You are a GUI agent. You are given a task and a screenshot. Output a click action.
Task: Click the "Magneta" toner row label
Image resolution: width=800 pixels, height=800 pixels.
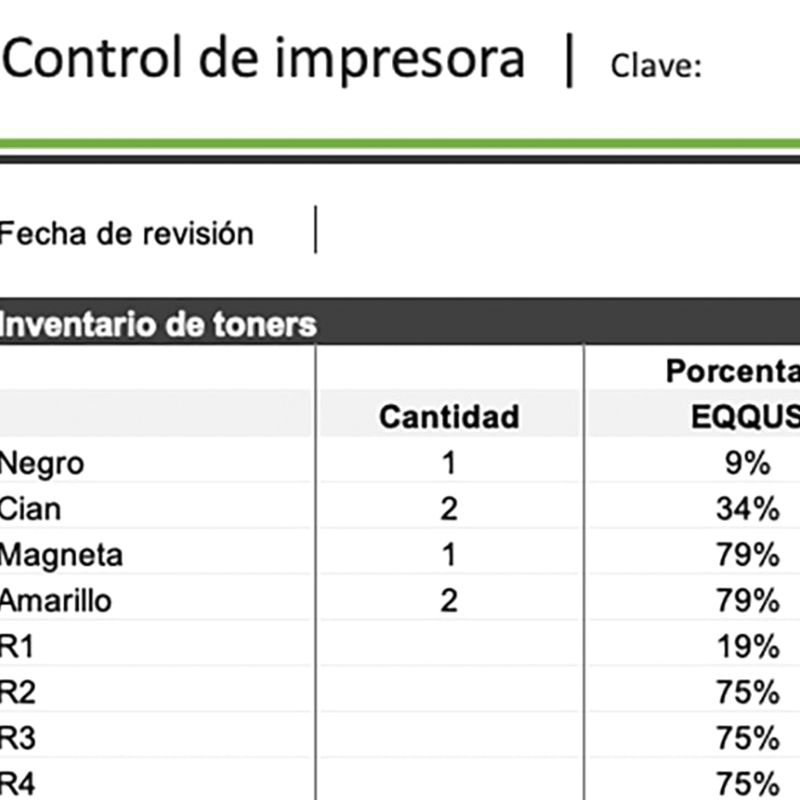click(62, 555)
